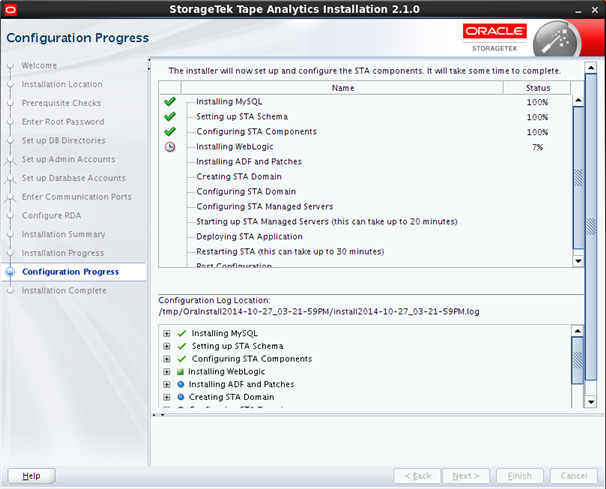
Task: Click Status column header in progress table
Action: tap(537, 88)
